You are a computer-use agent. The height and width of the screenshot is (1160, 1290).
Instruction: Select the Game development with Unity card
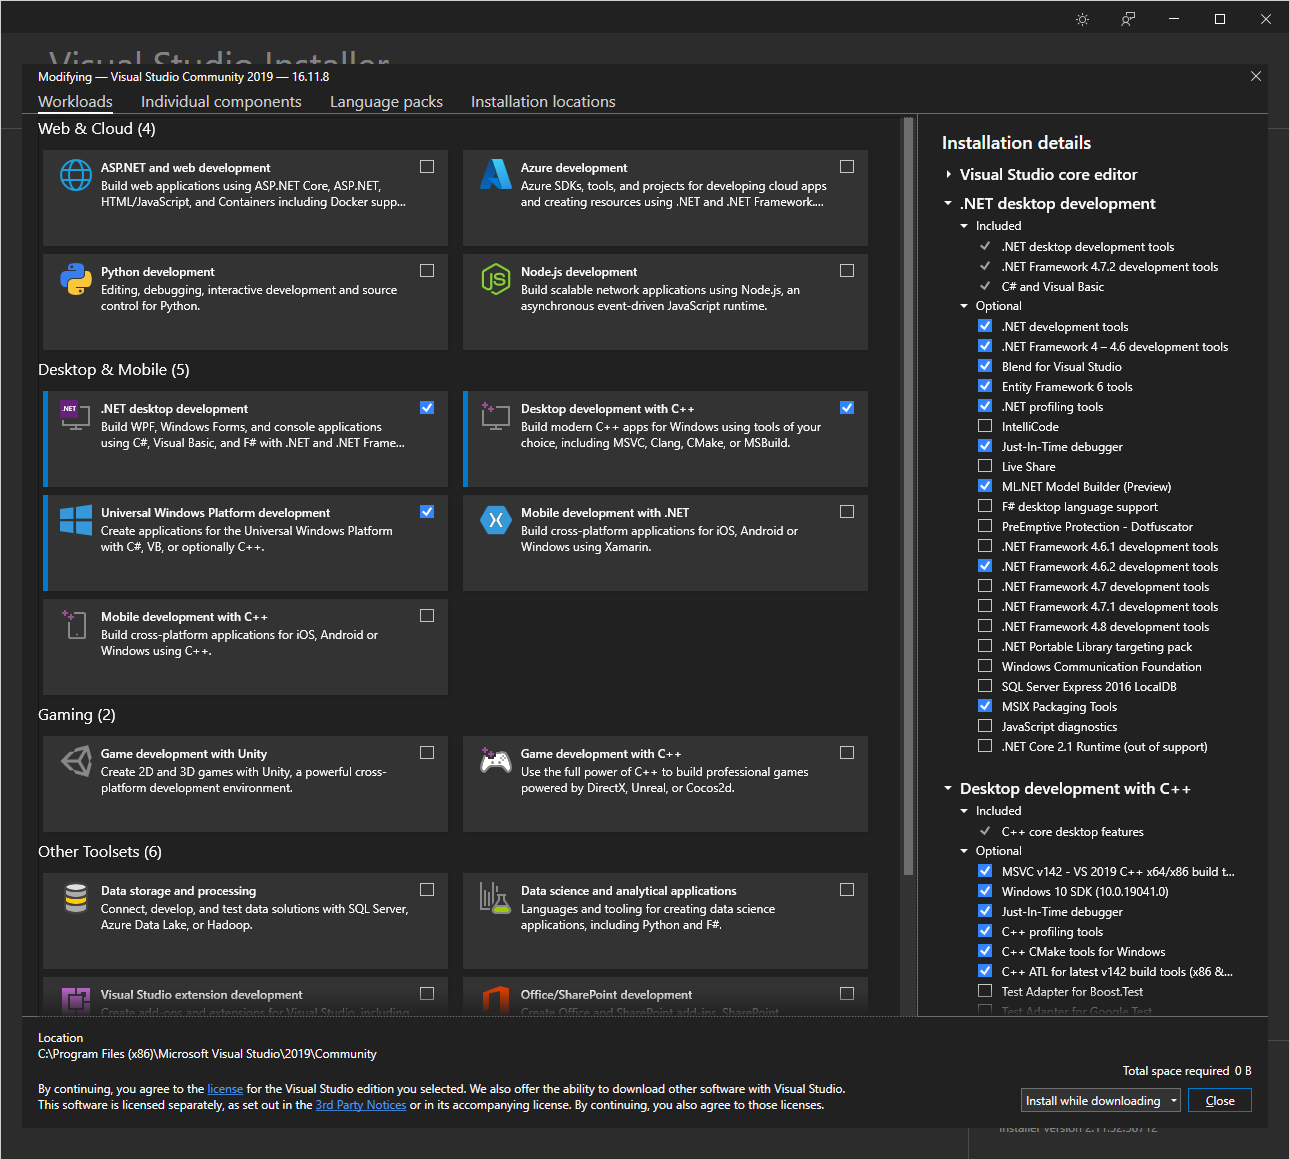coord(245,783)
